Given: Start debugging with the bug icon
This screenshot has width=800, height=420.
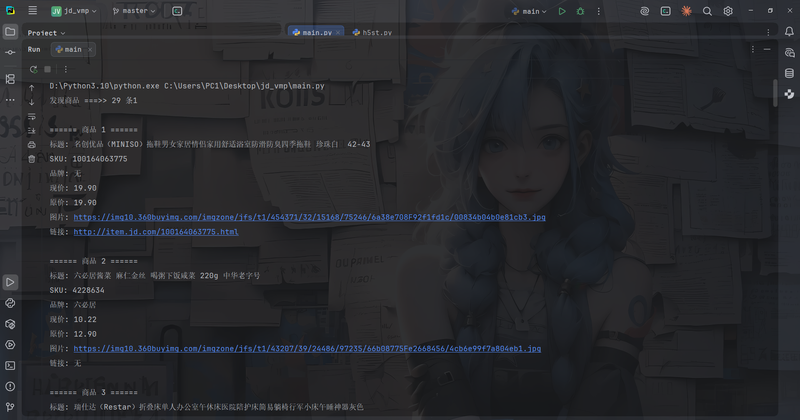Looking at the screenshot, I should (580, 11).
